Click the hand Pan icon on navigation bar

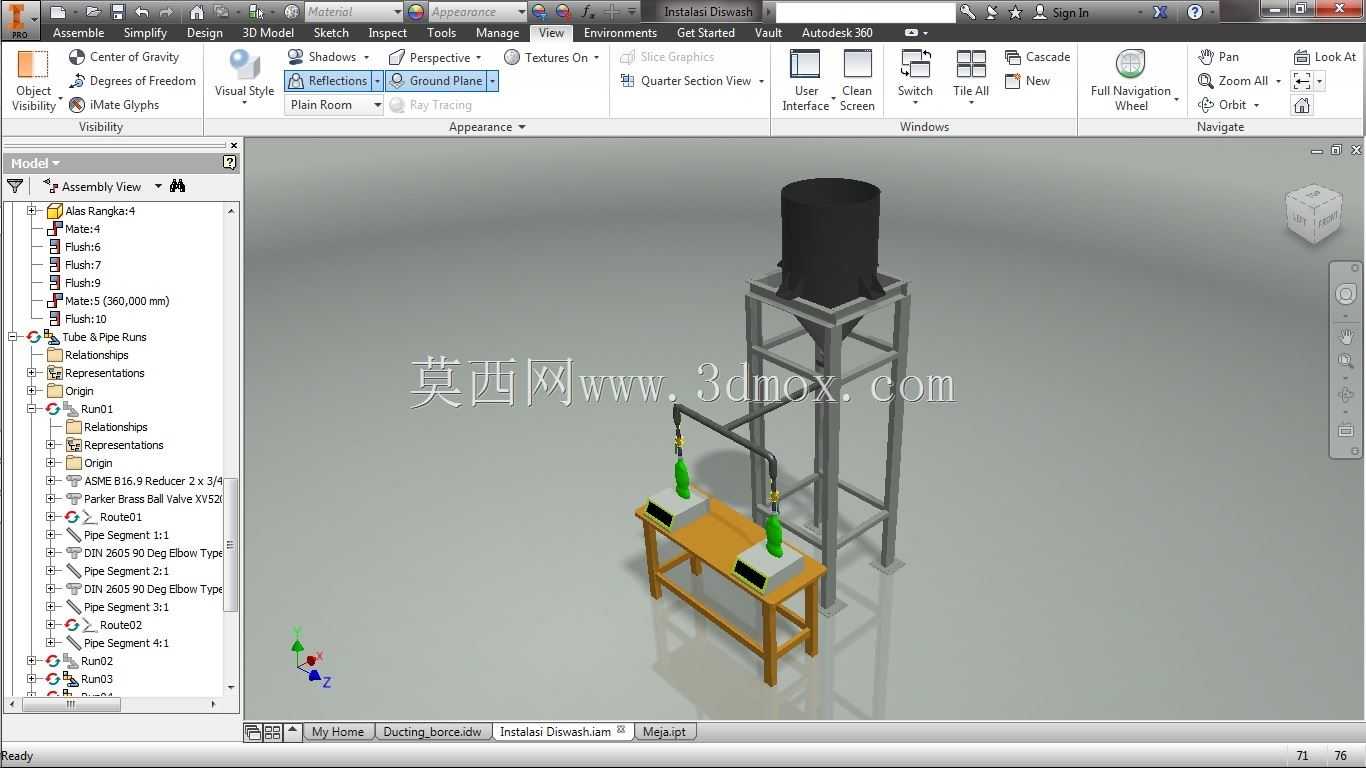[1346, 336]
